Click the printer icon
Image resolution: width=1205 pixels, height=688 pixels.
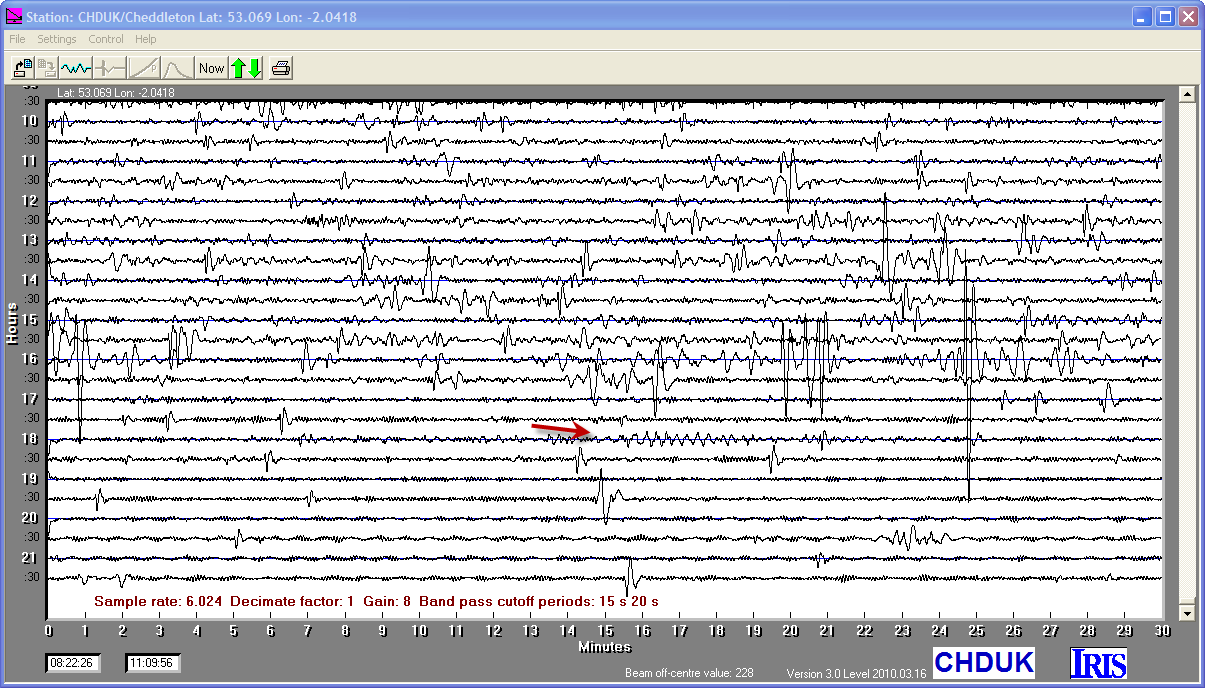pyautogui.click(x=281, y=68)
